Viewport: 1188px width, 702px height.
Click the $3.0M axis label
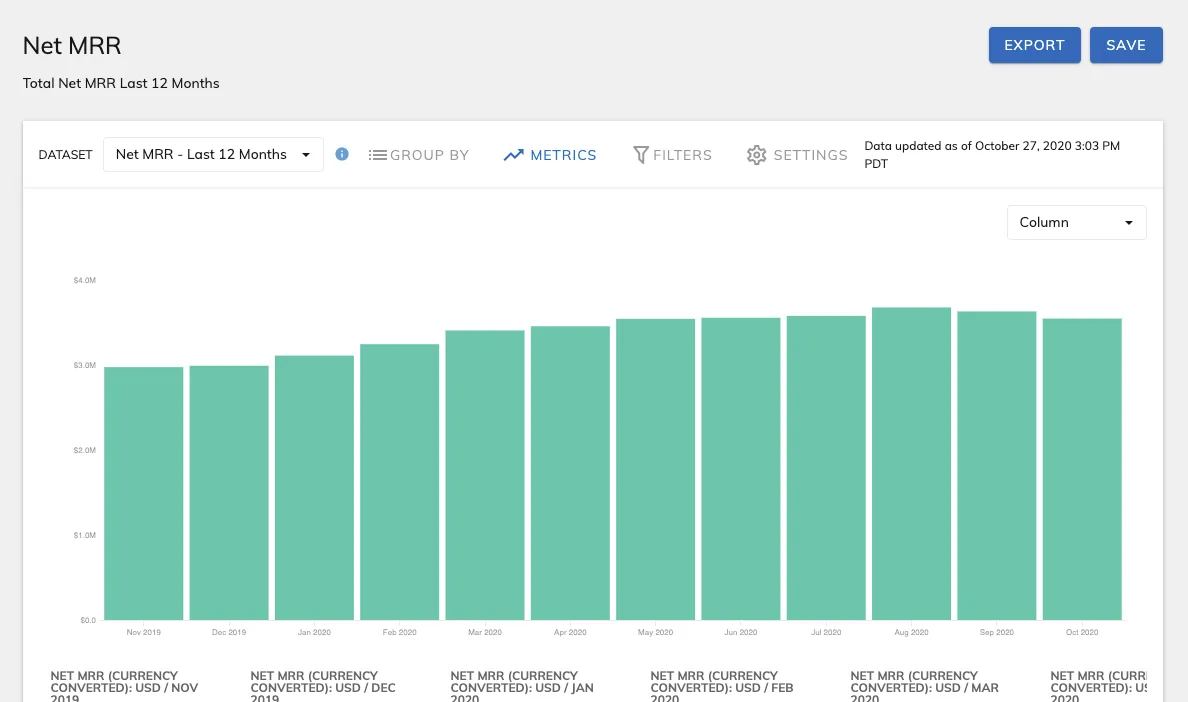coord(85,365)
